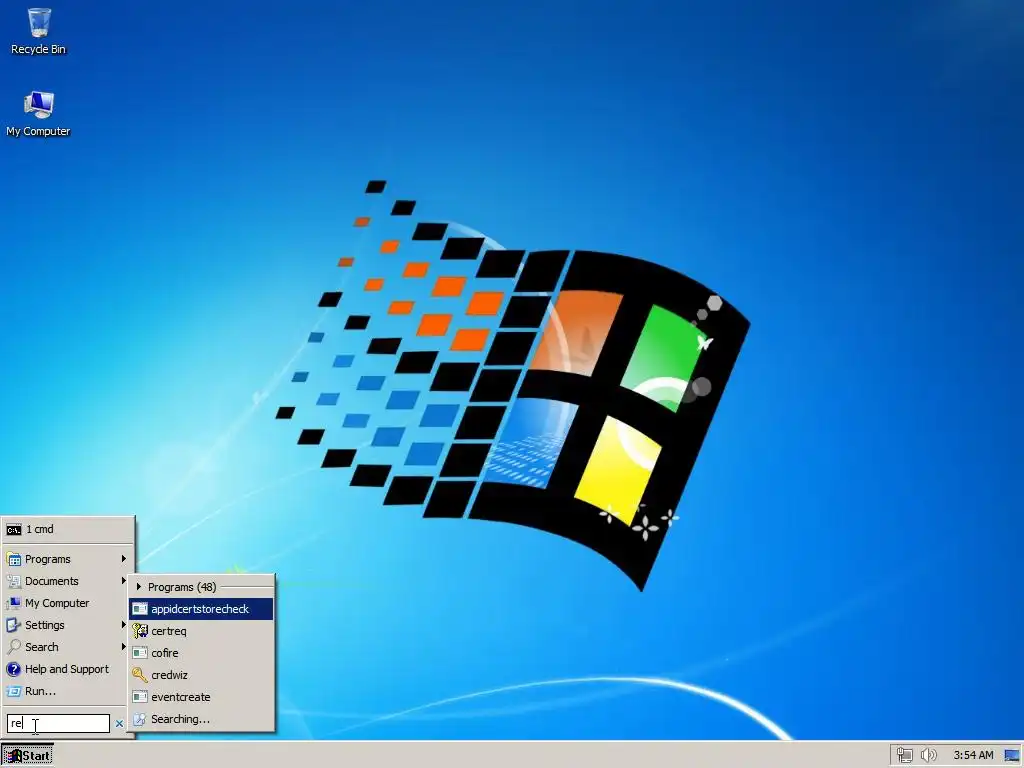This screenshot has width=1024, height=768.
Task: Click the Start button
Action: coord(27,756)
